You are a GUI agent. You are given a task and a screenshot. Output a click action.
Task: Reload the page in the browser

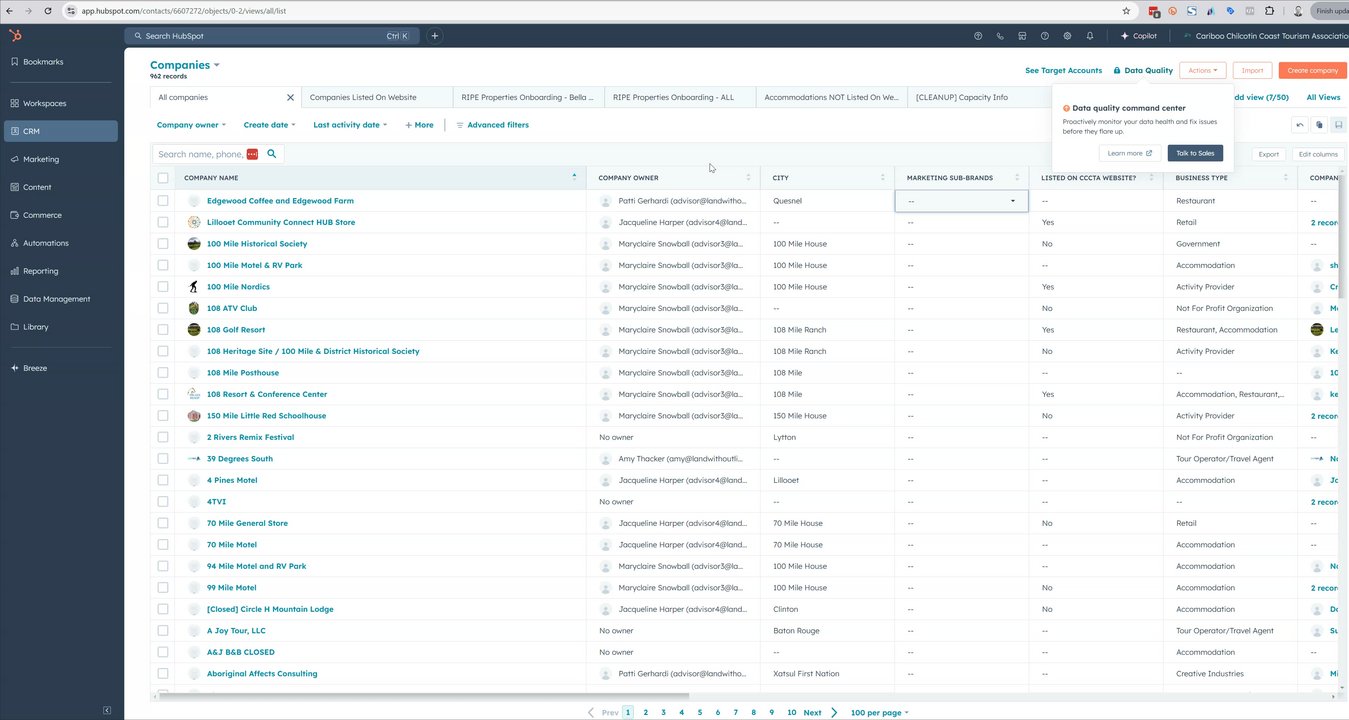pyautogui.click(x=46, y=11)
